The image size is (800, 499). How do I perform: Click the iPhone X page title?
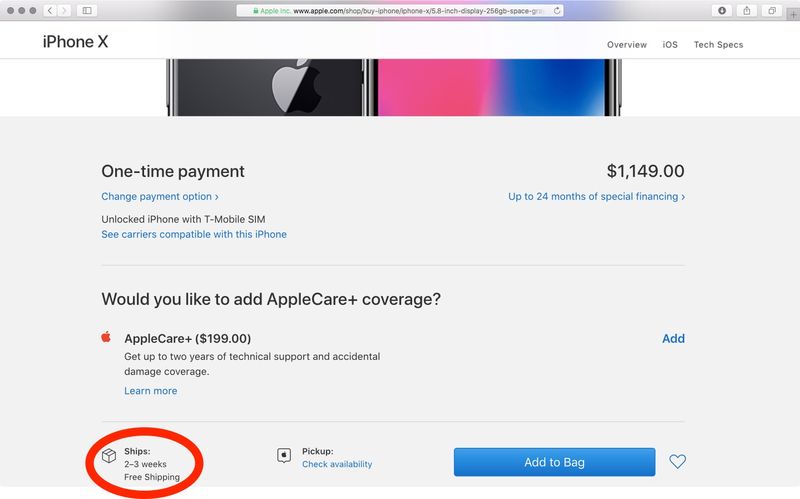pos(76,42)
